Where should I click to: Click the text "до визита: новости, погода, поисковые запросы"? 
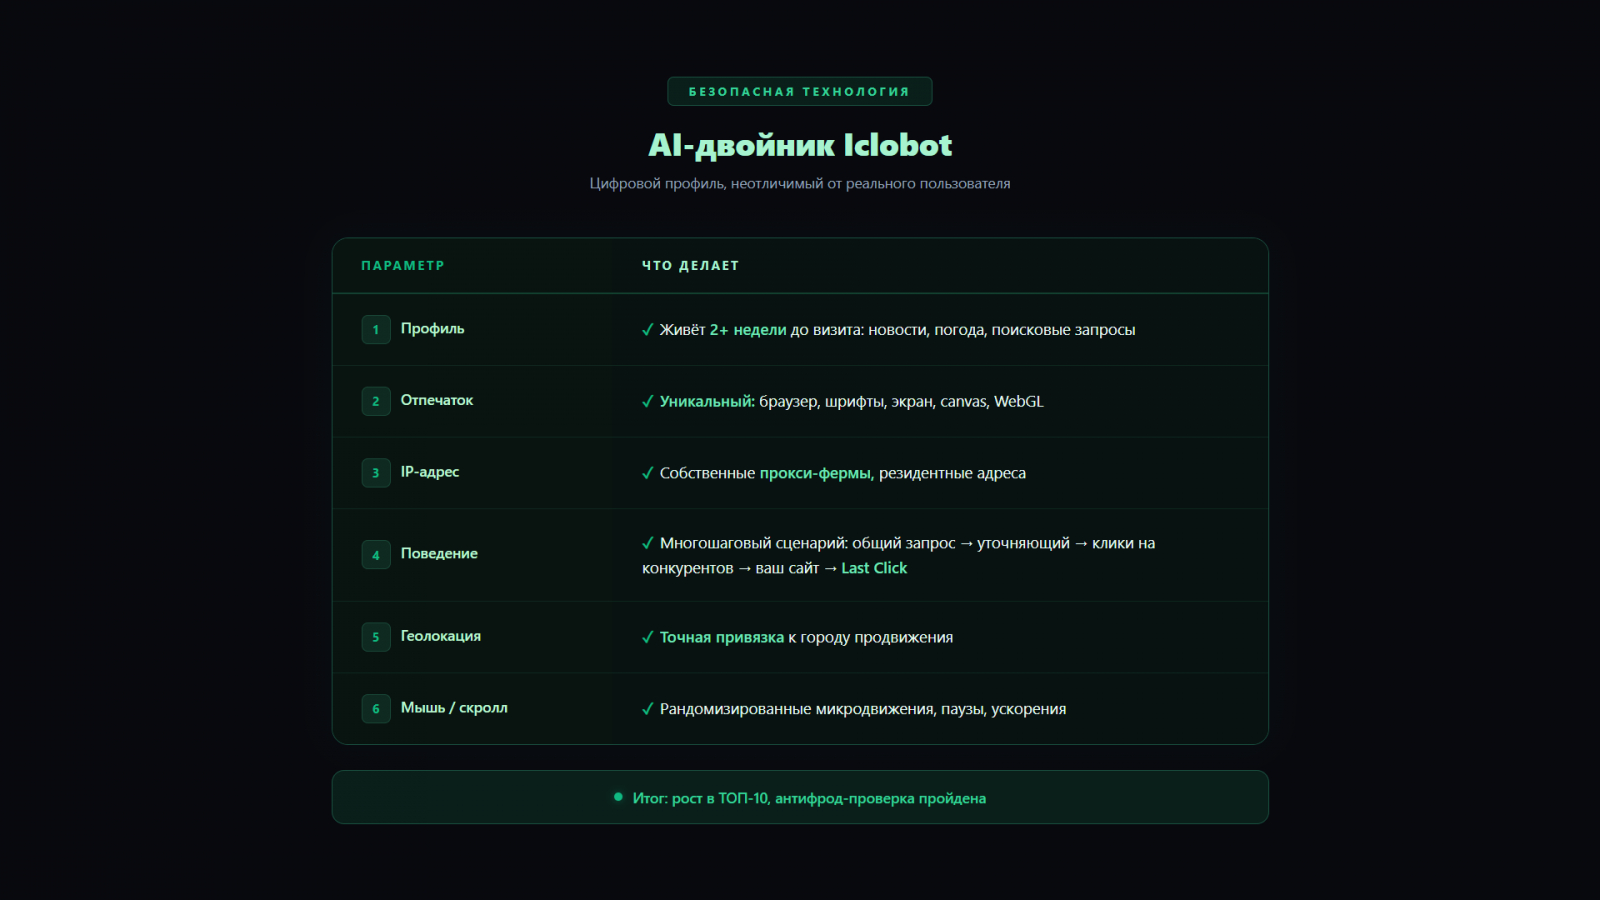coord(963,330)
